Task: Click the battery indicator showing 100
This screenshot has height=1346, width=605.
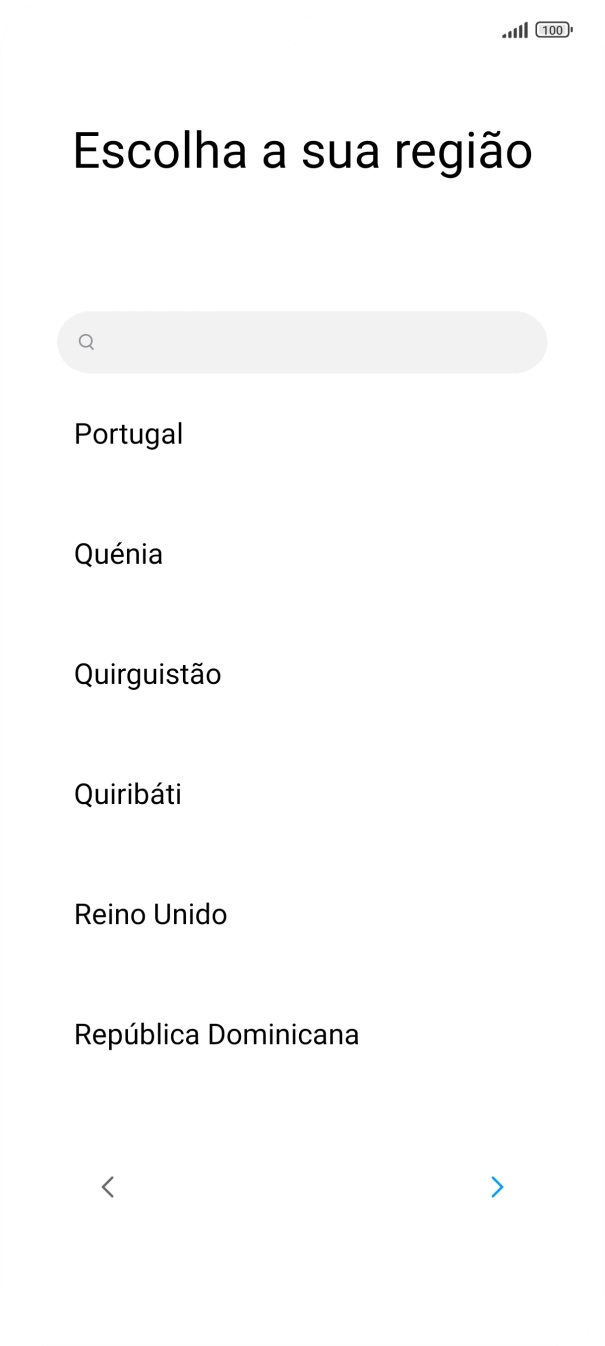Action: 551,31
